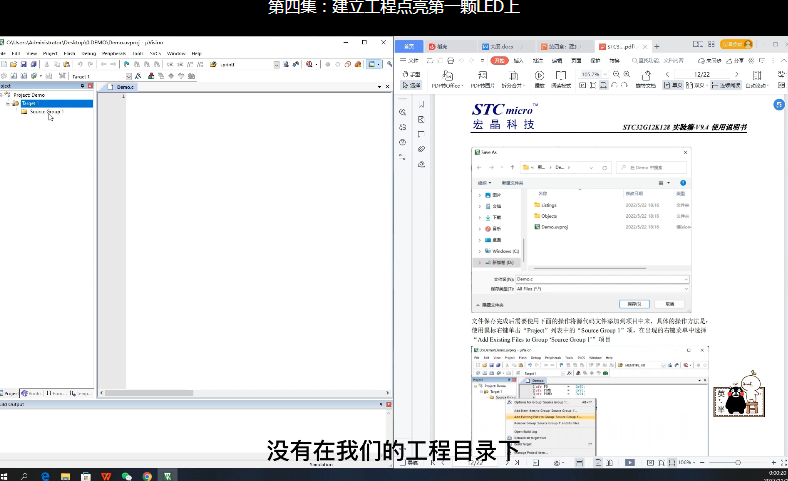Viewport: 788px width, 481px height.
Task: Toggle double page view in WPS
Action: point(695,85)
